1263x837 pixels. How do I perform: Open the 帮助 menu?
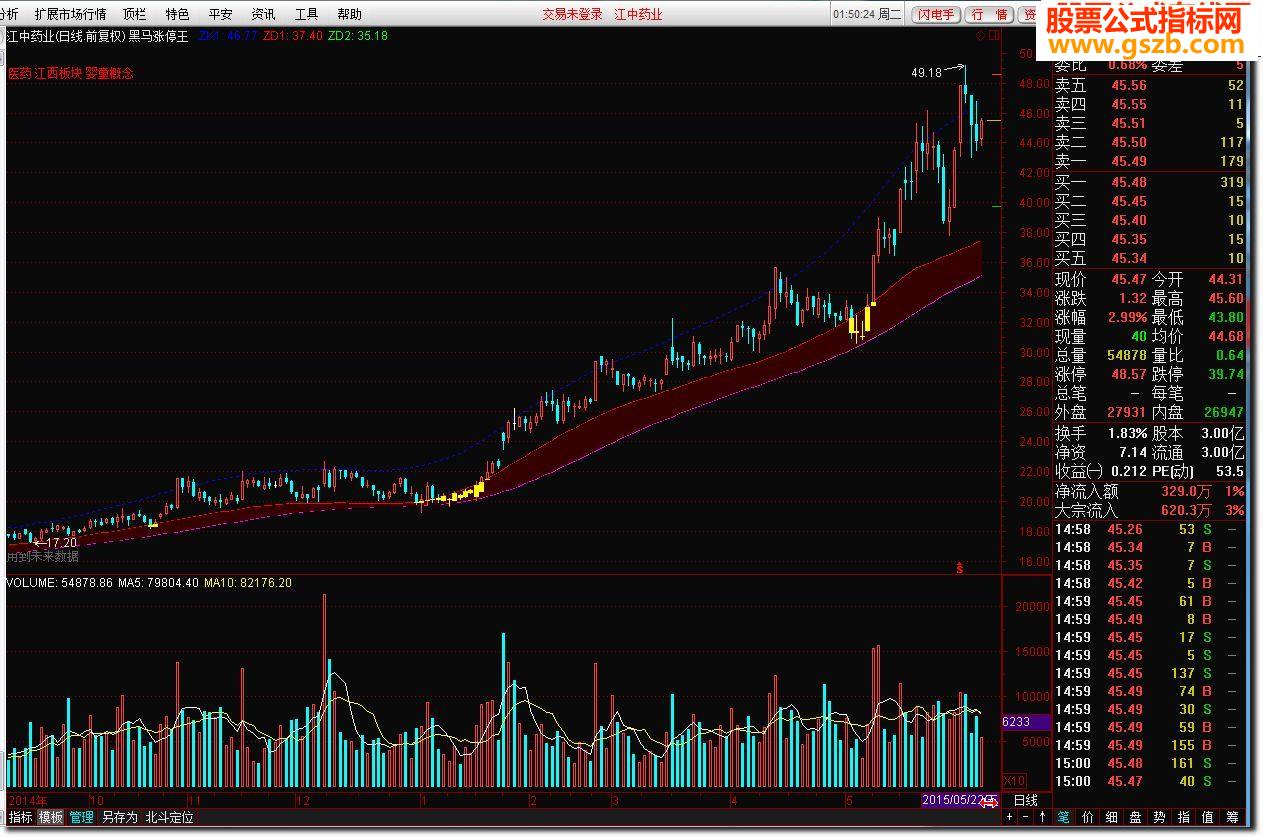tap(349, 14)
